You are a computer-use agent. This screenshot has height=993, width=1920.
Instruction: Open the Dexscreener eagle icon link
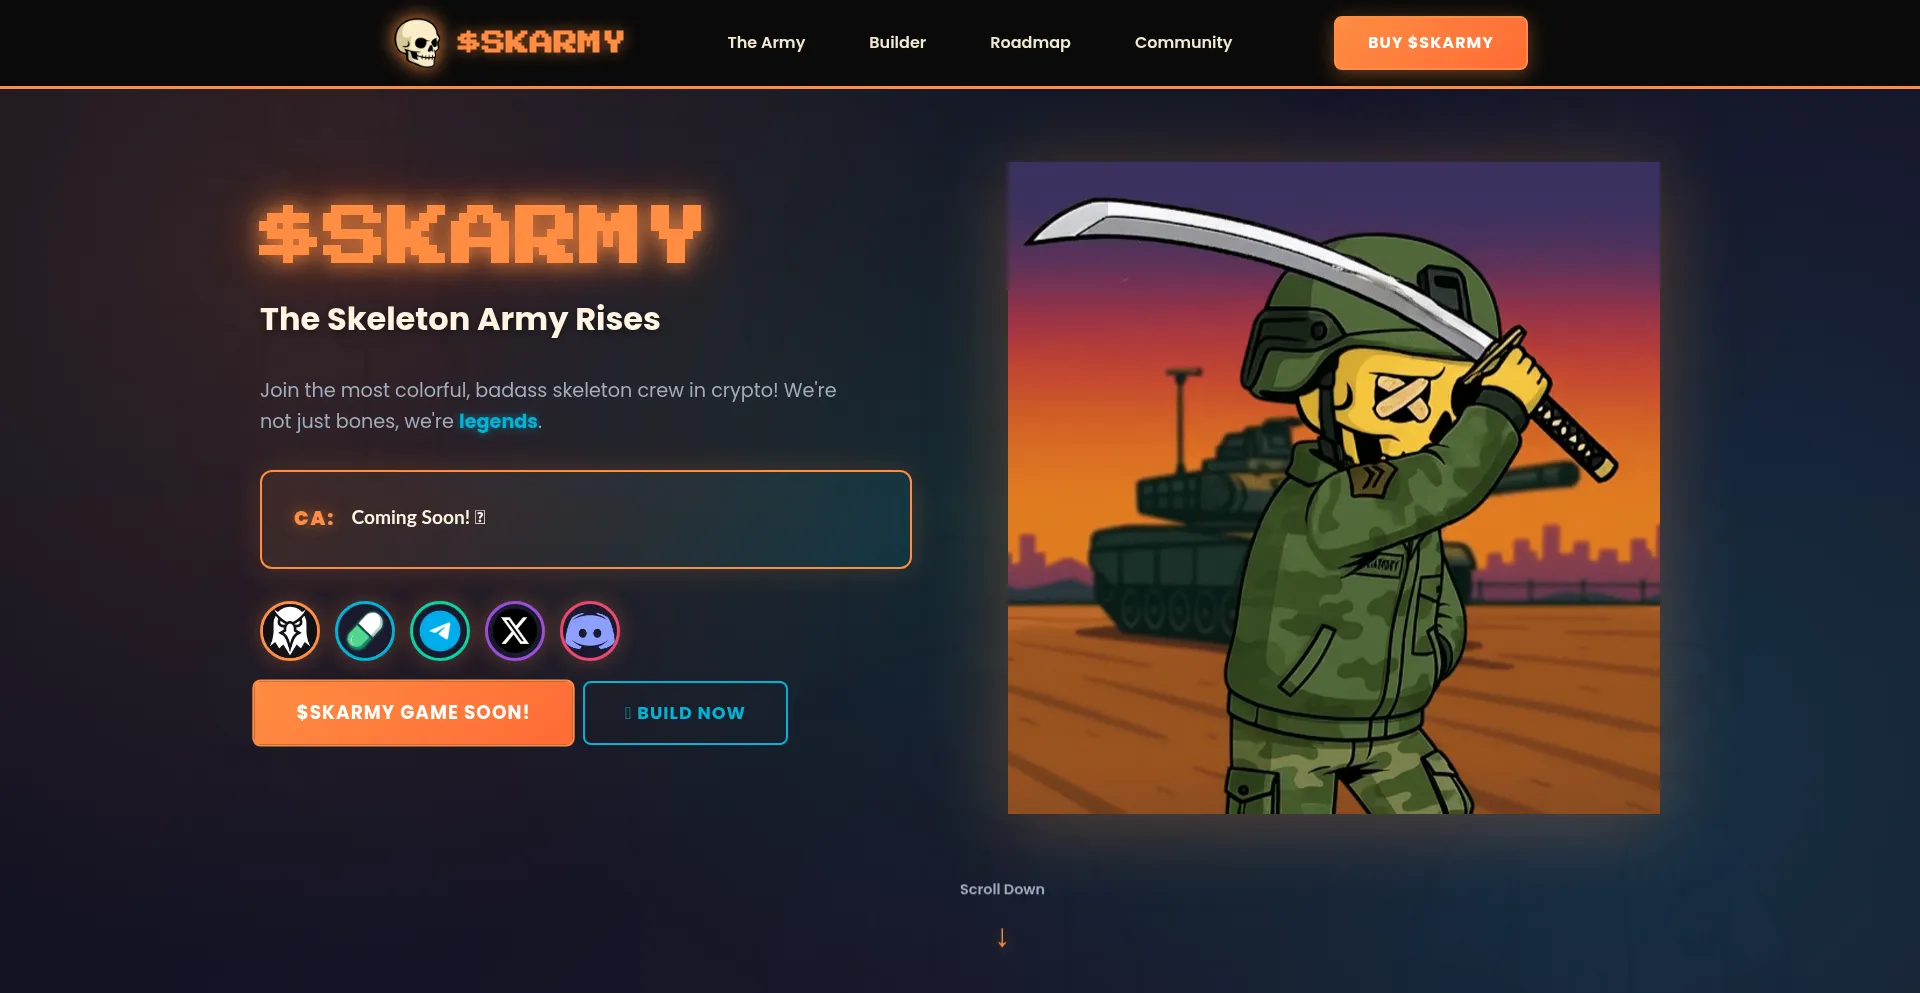[290, 631]
